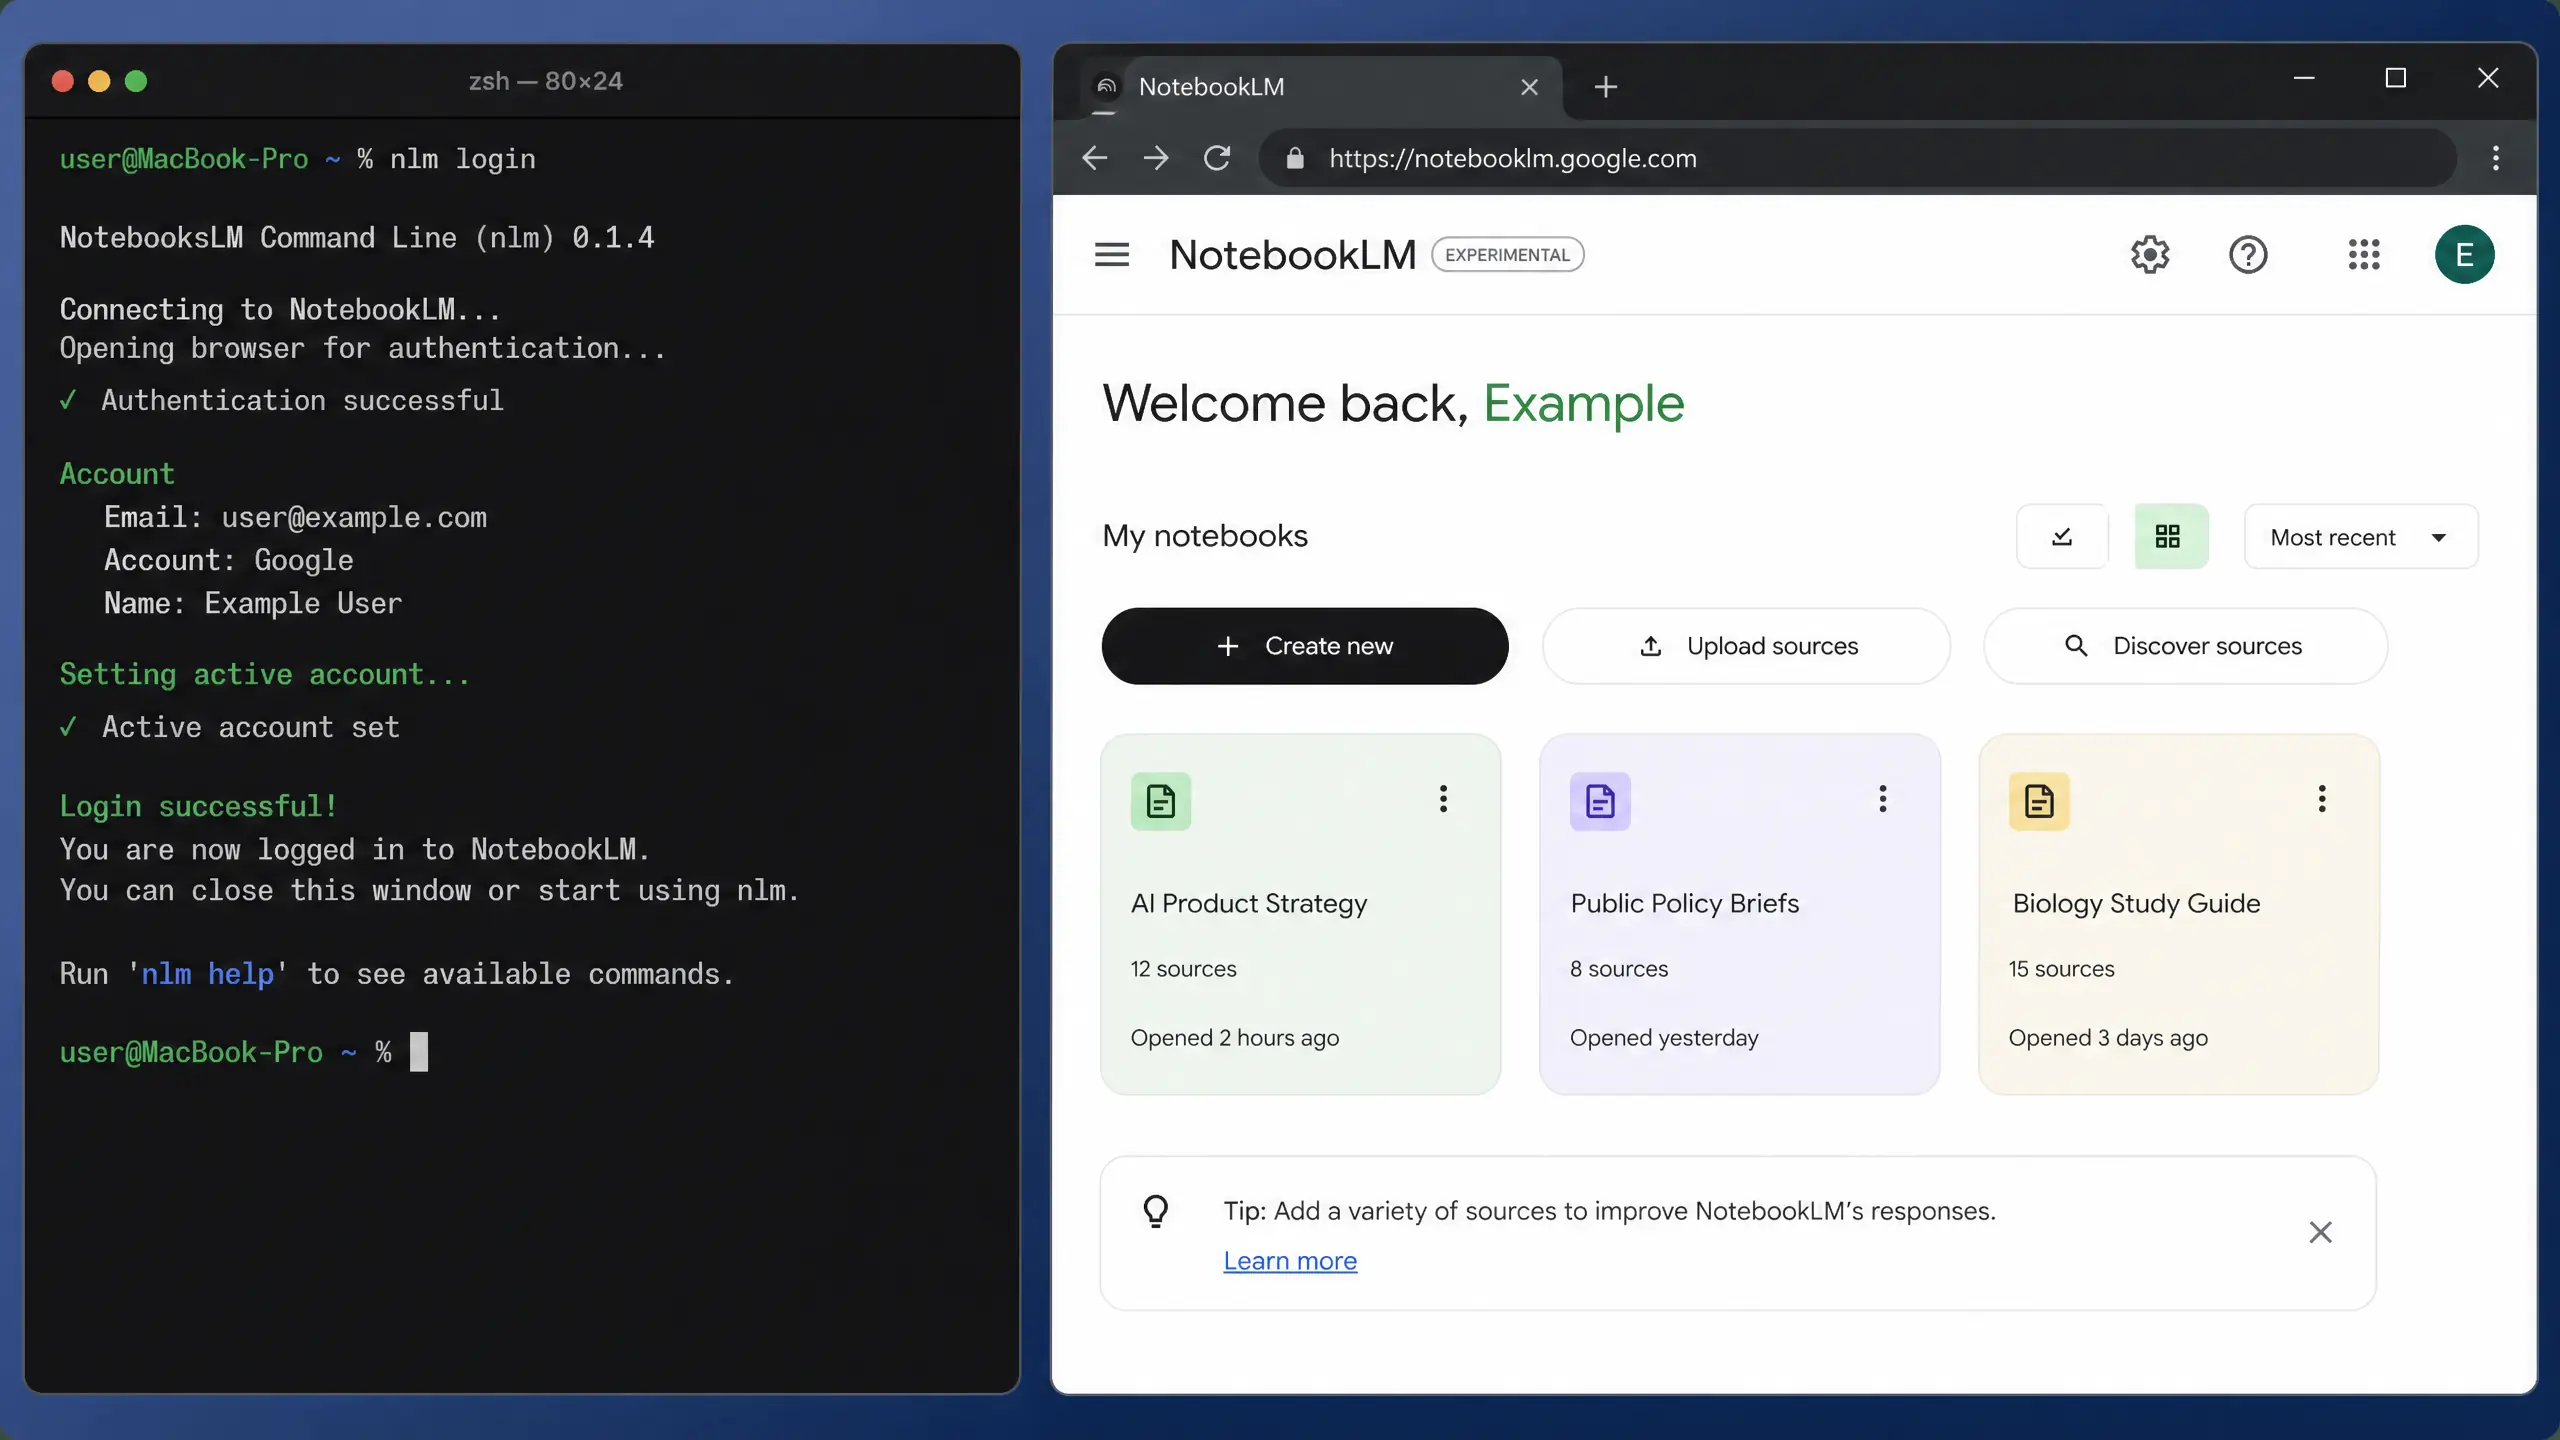
Task: Zoom the terminal with the green button
Action: [x=136, y=81]
